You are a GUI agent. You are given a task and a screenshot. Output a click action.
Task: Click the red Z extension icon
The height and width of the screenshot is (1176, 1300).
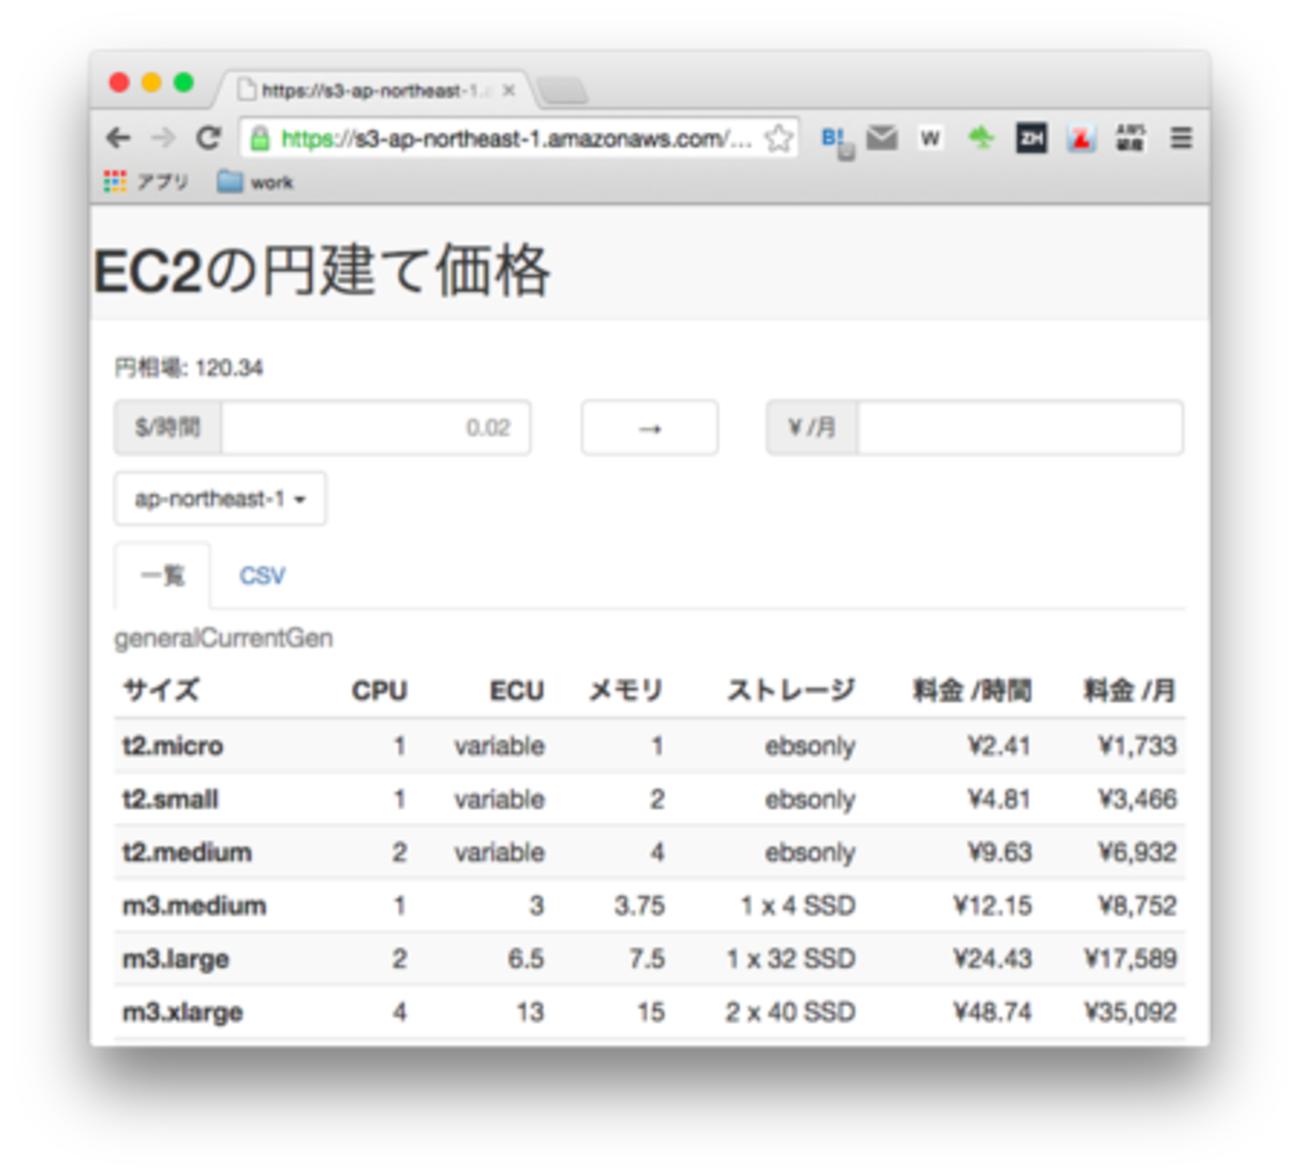pyautogui.click(x=1081, y=138)
